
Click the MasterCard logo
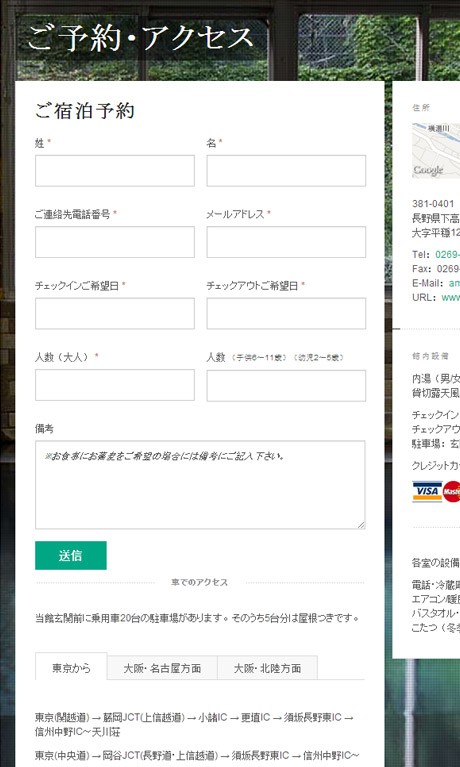point(452,491)
